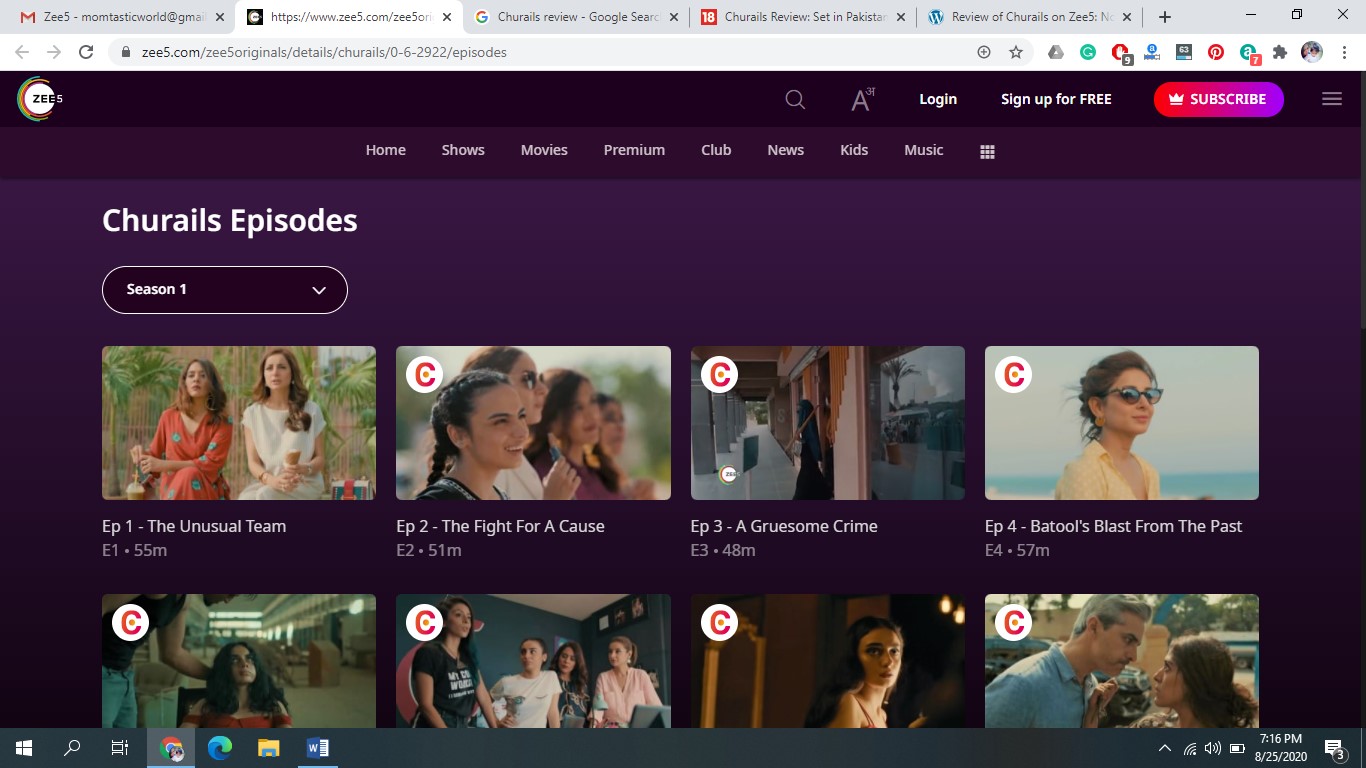Click 'Ep 4 - Batool's Blast From The Past' title
This screenshot has height=768, width=1366.
click(x=1113, y=526)
